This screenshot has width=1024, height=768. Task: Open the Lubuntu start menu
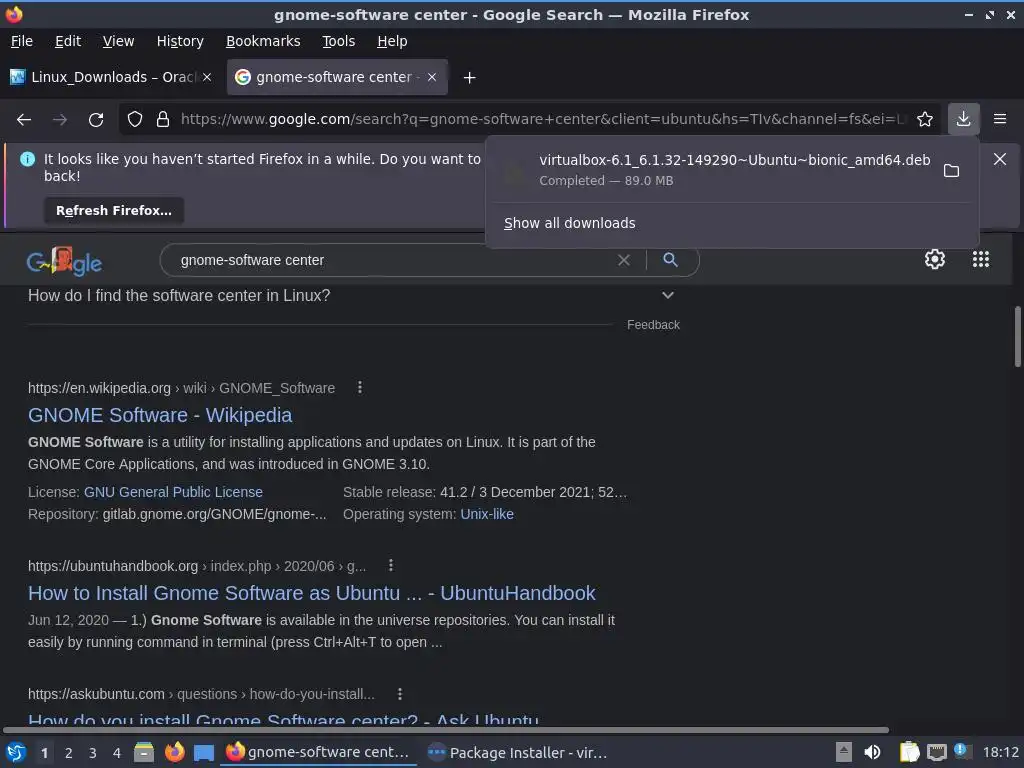pos(16,752)
